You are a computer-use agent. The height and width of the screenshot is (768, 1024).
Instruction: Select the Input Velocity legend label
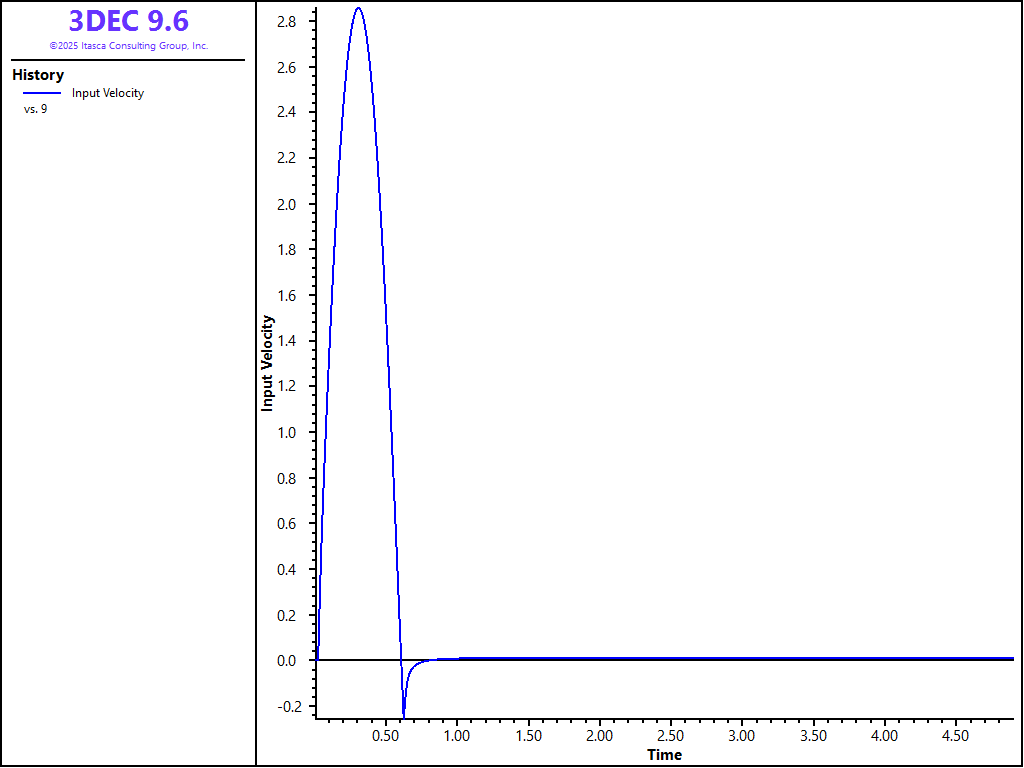tap(108, 93)
